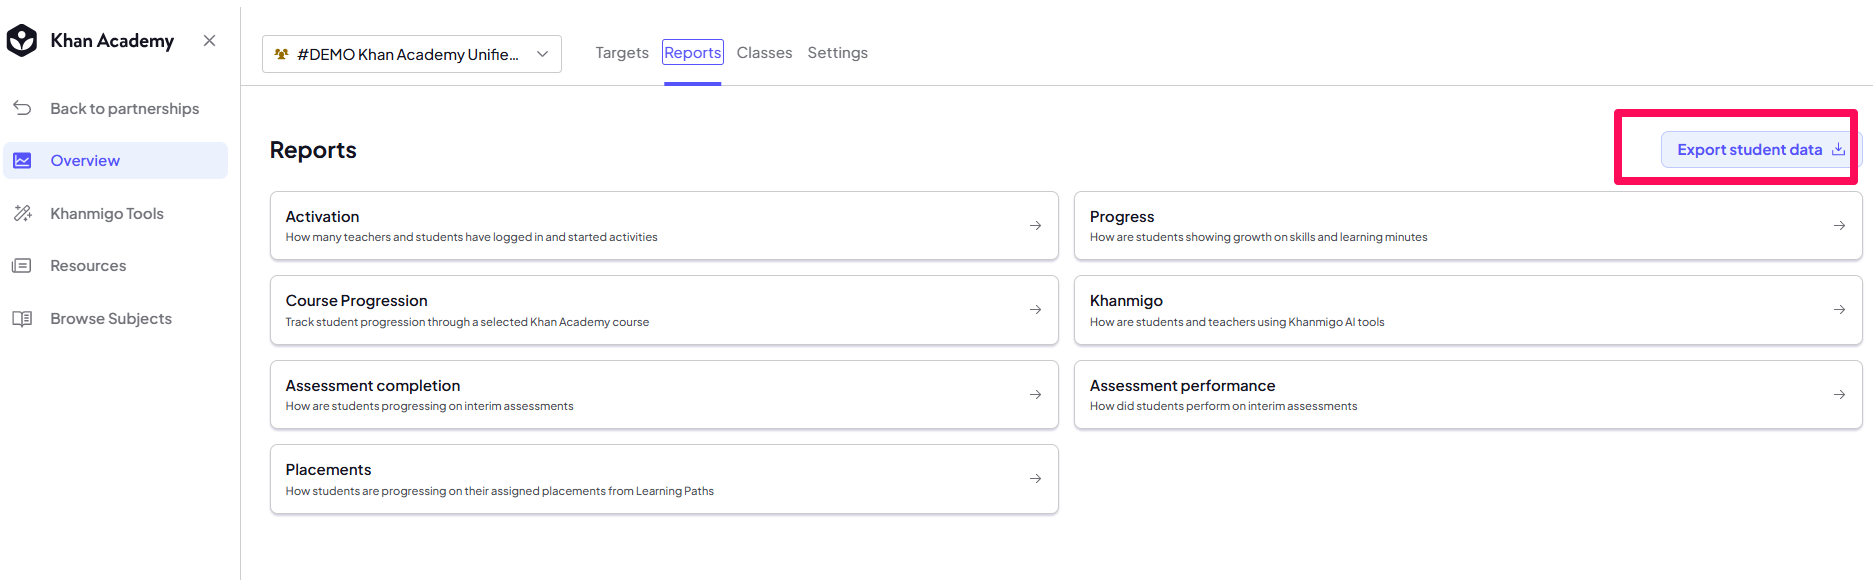Click 'How did students perform on interim assessments' text

[x=1223, y=406]
